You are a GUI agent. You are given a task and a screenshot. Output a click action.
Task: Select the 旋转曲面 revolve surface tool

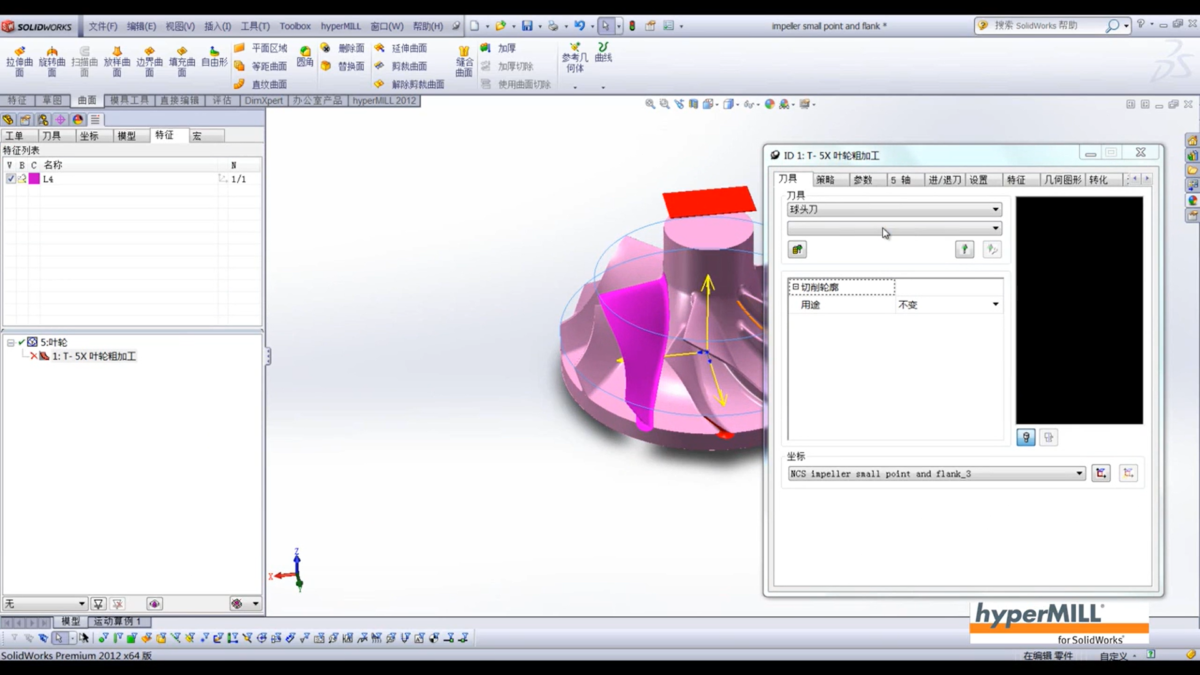[52, 61]
